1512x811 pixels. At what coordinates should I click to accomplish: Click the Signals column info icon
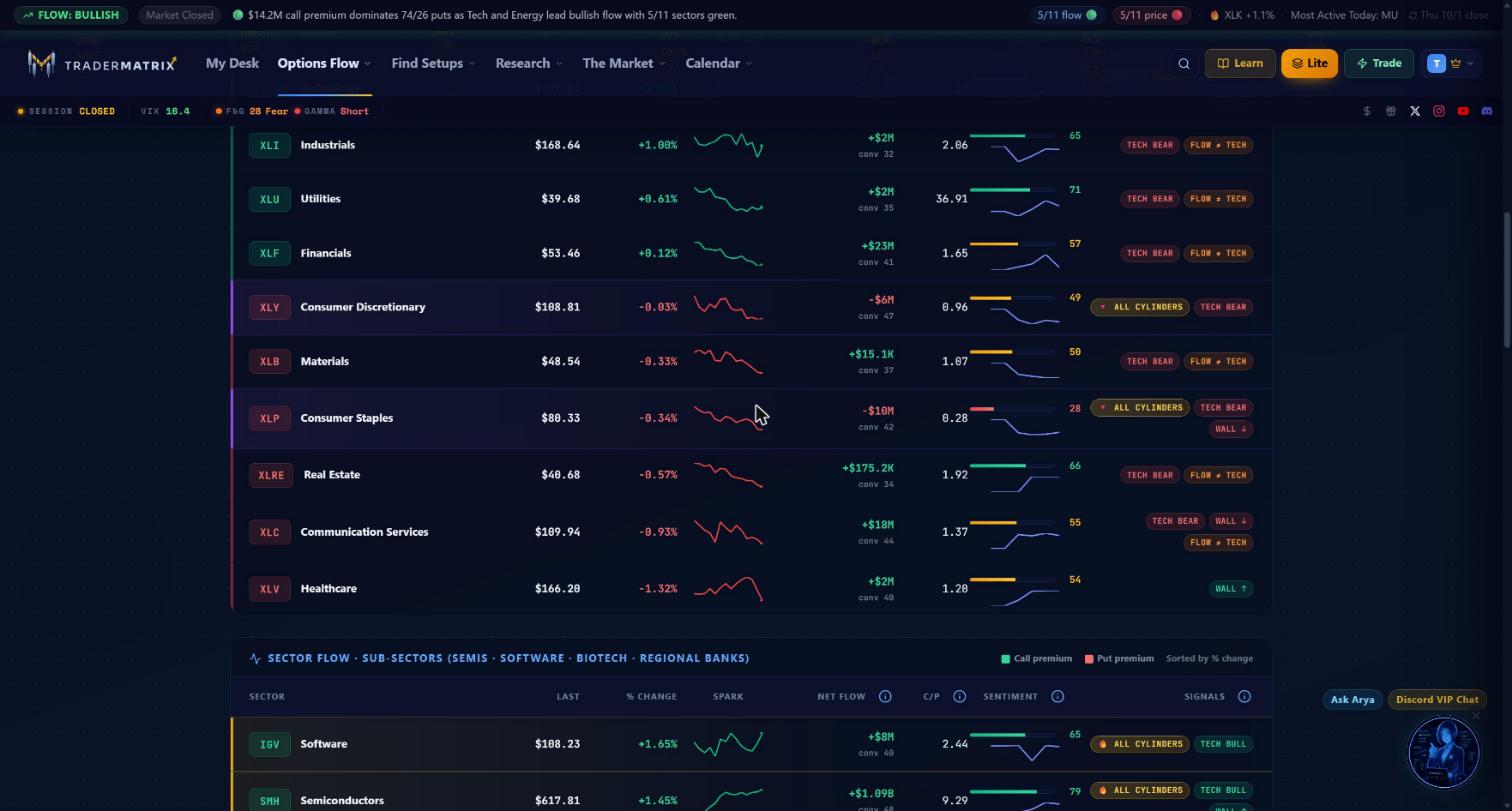coord(1244,696)
